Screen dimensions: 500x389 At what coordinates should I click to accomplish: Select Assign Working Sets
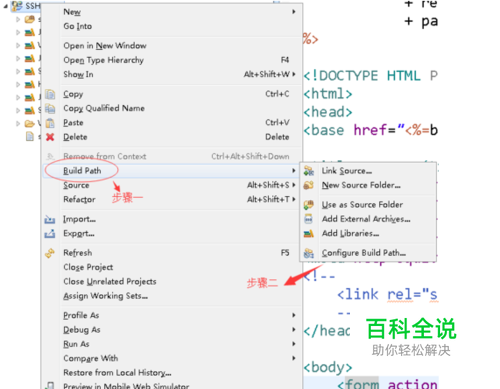pyautogui.click(x=105, y=296)
